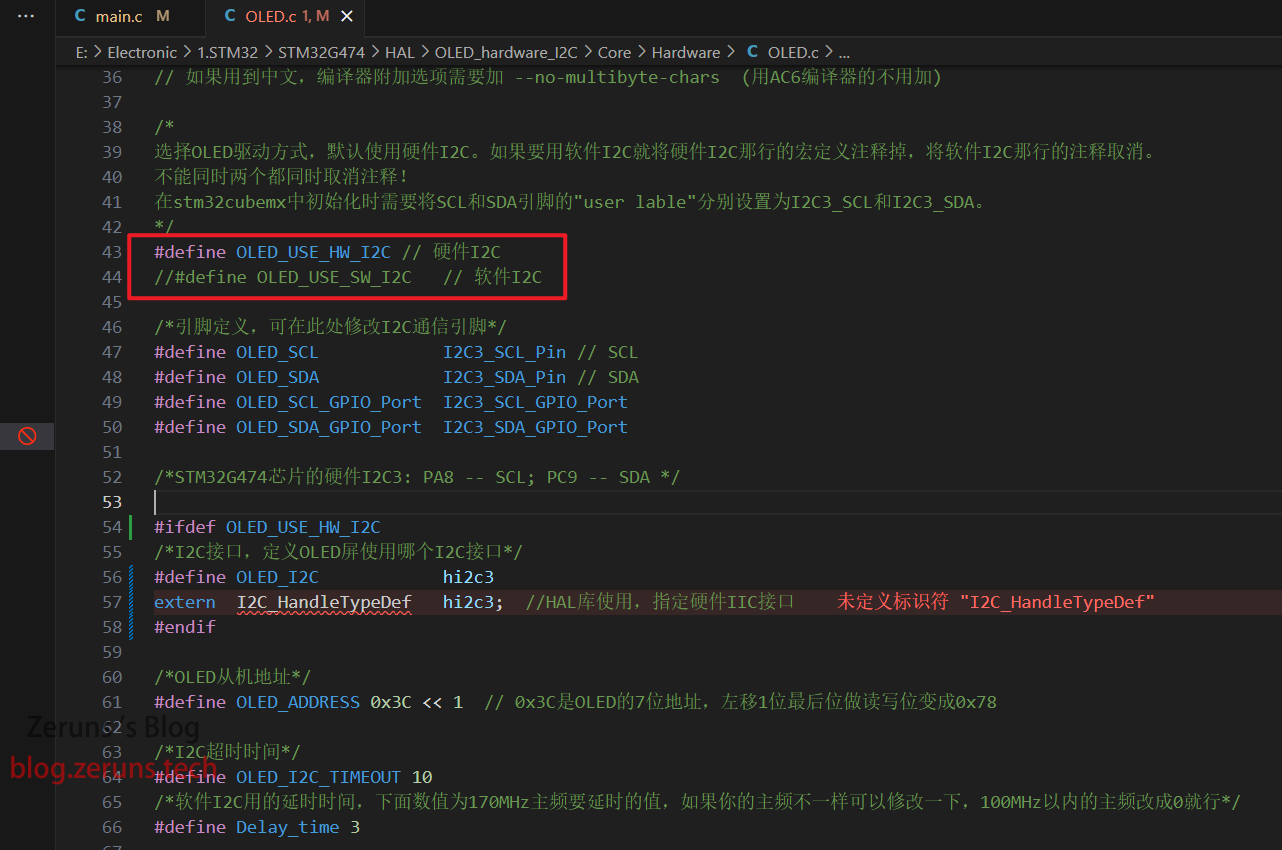Switch to the main.c tab
The image size is (1282, 850).
(x=118, y=17)
